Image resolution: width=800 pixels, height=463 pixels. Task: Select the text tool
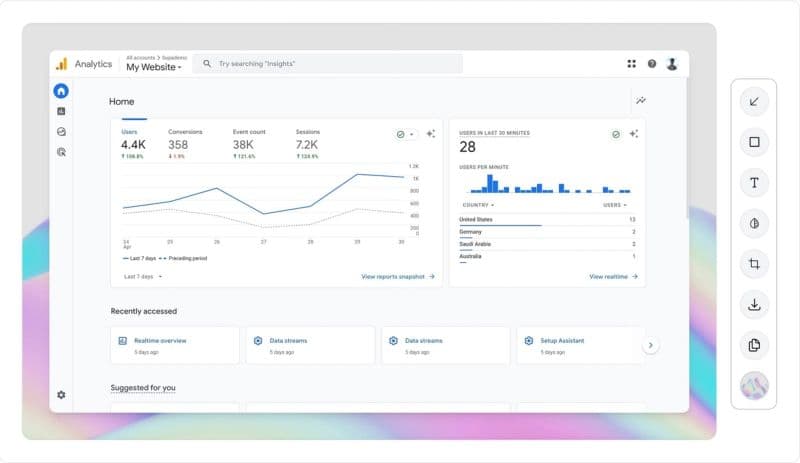(x=754, y=183)
